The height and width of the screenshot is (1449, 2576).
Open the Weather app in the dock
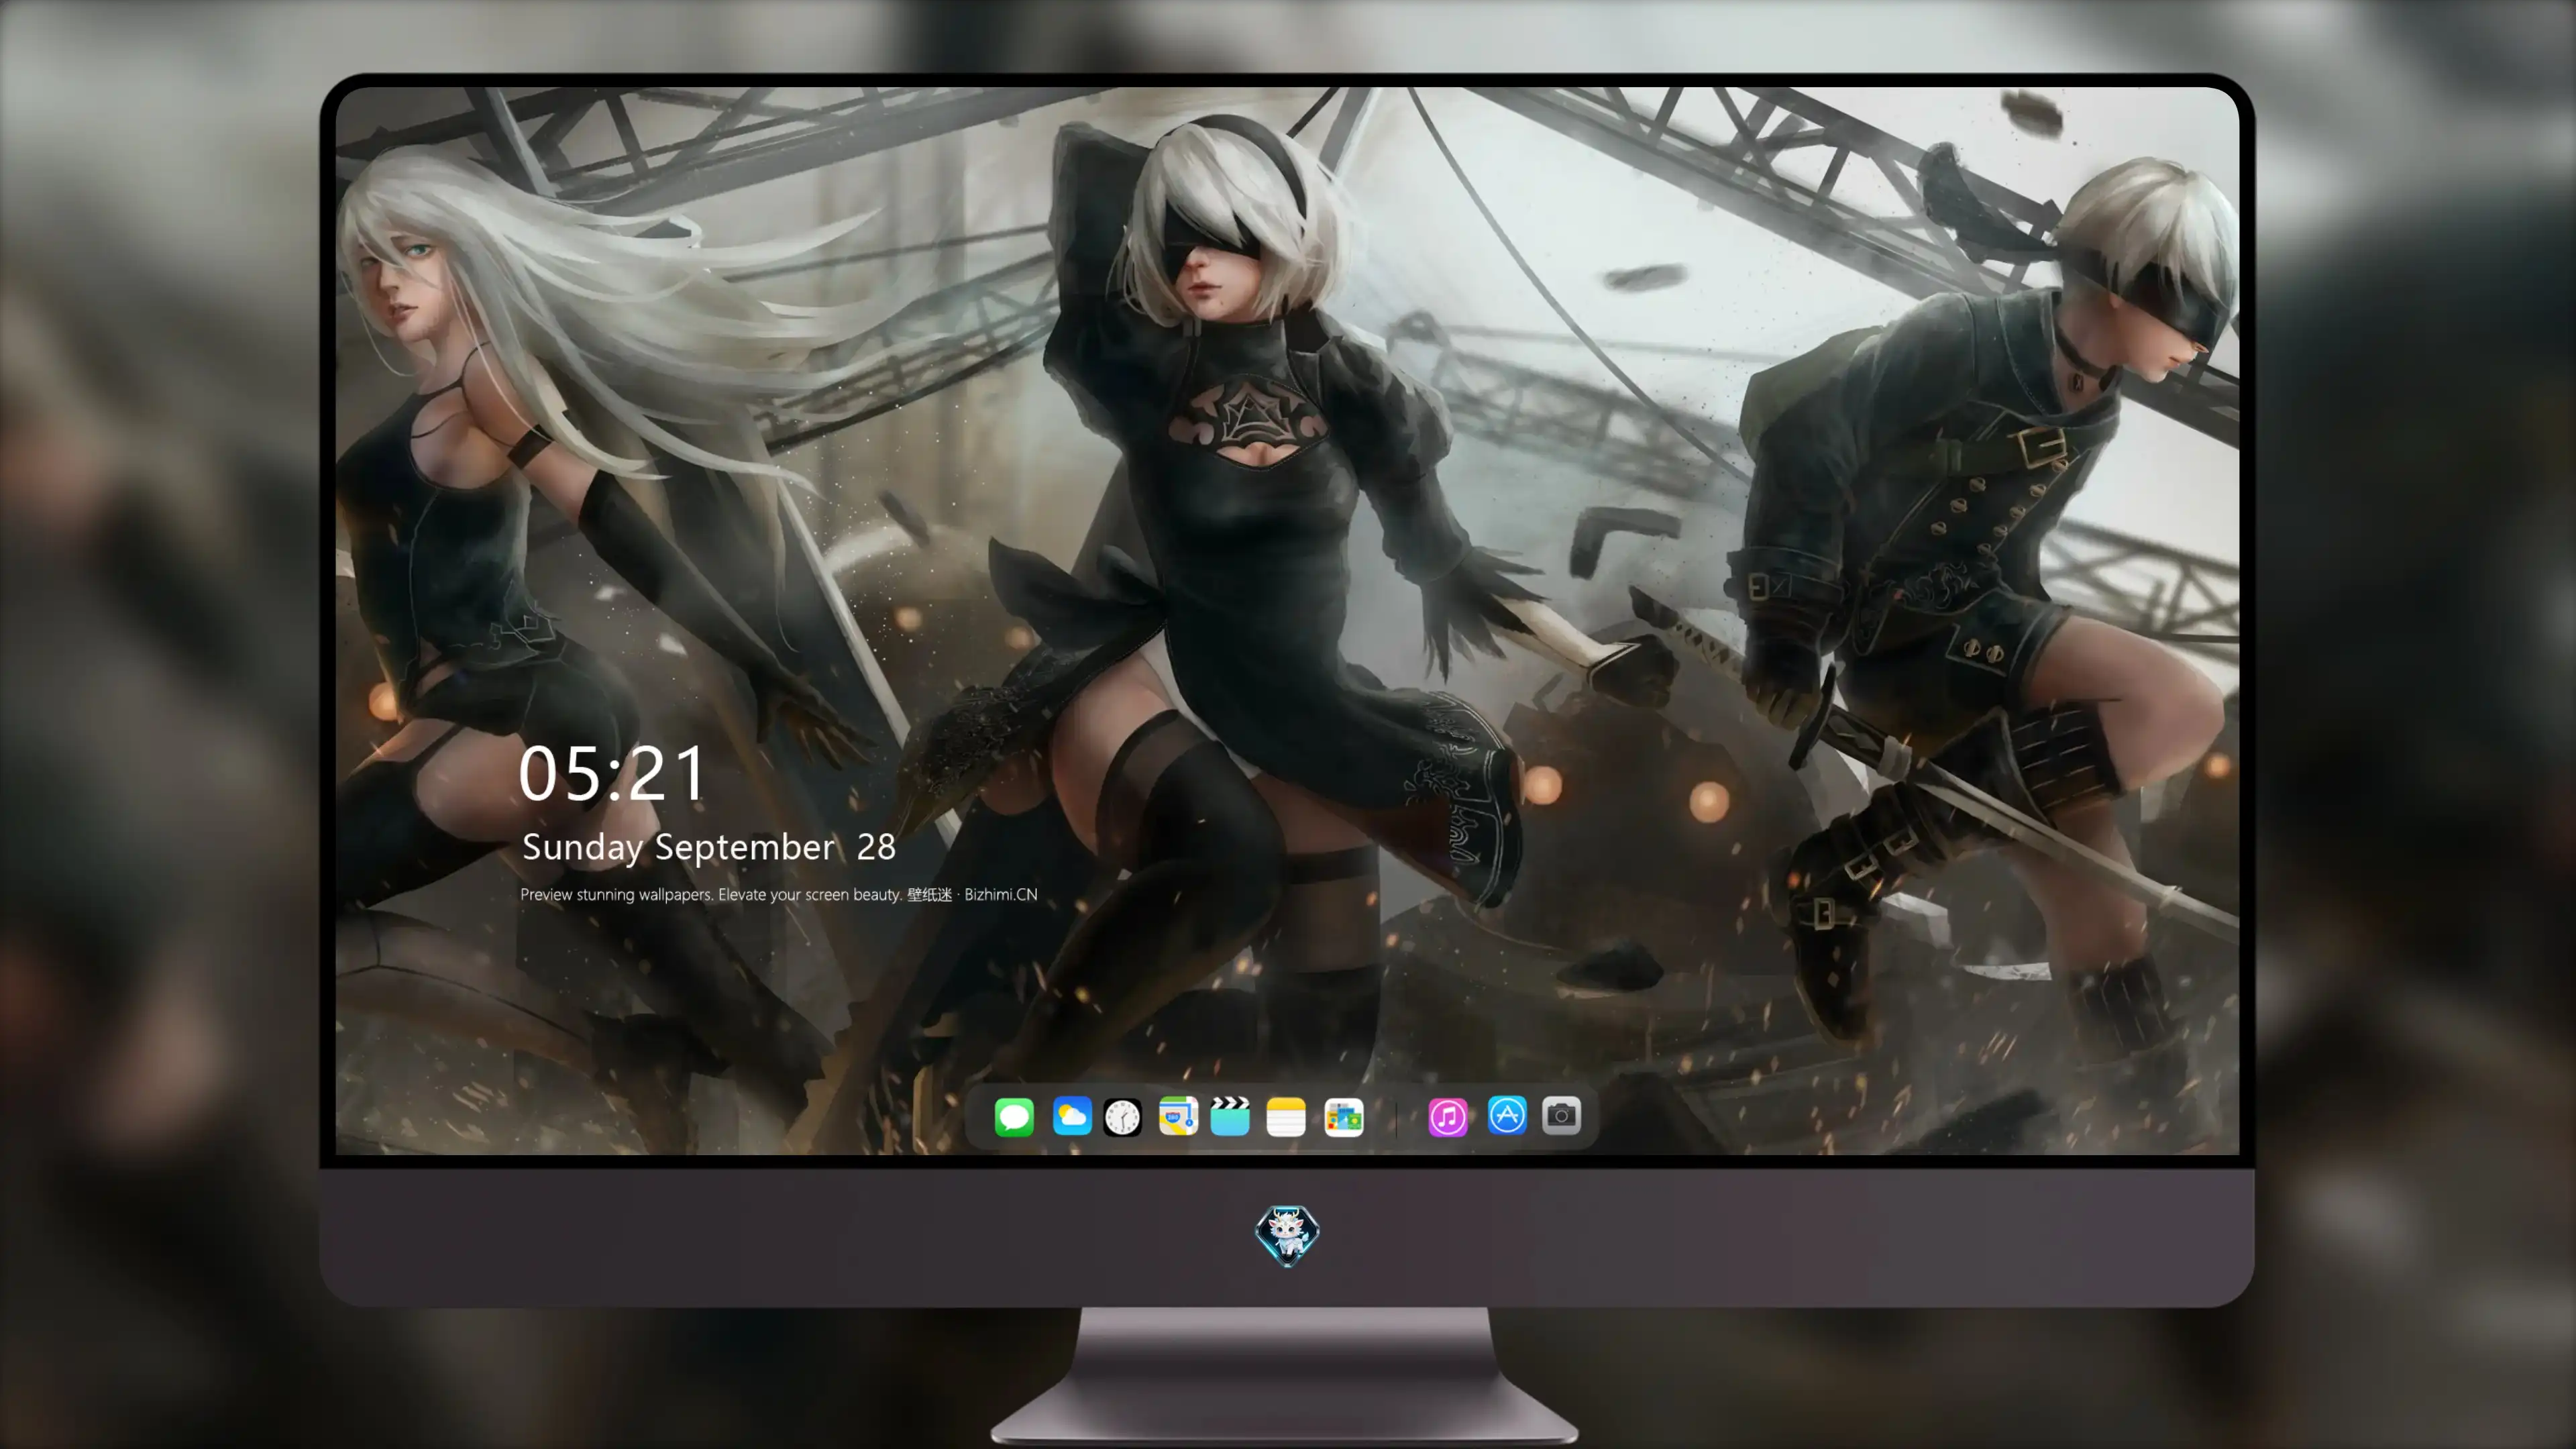point(1072,1116)
